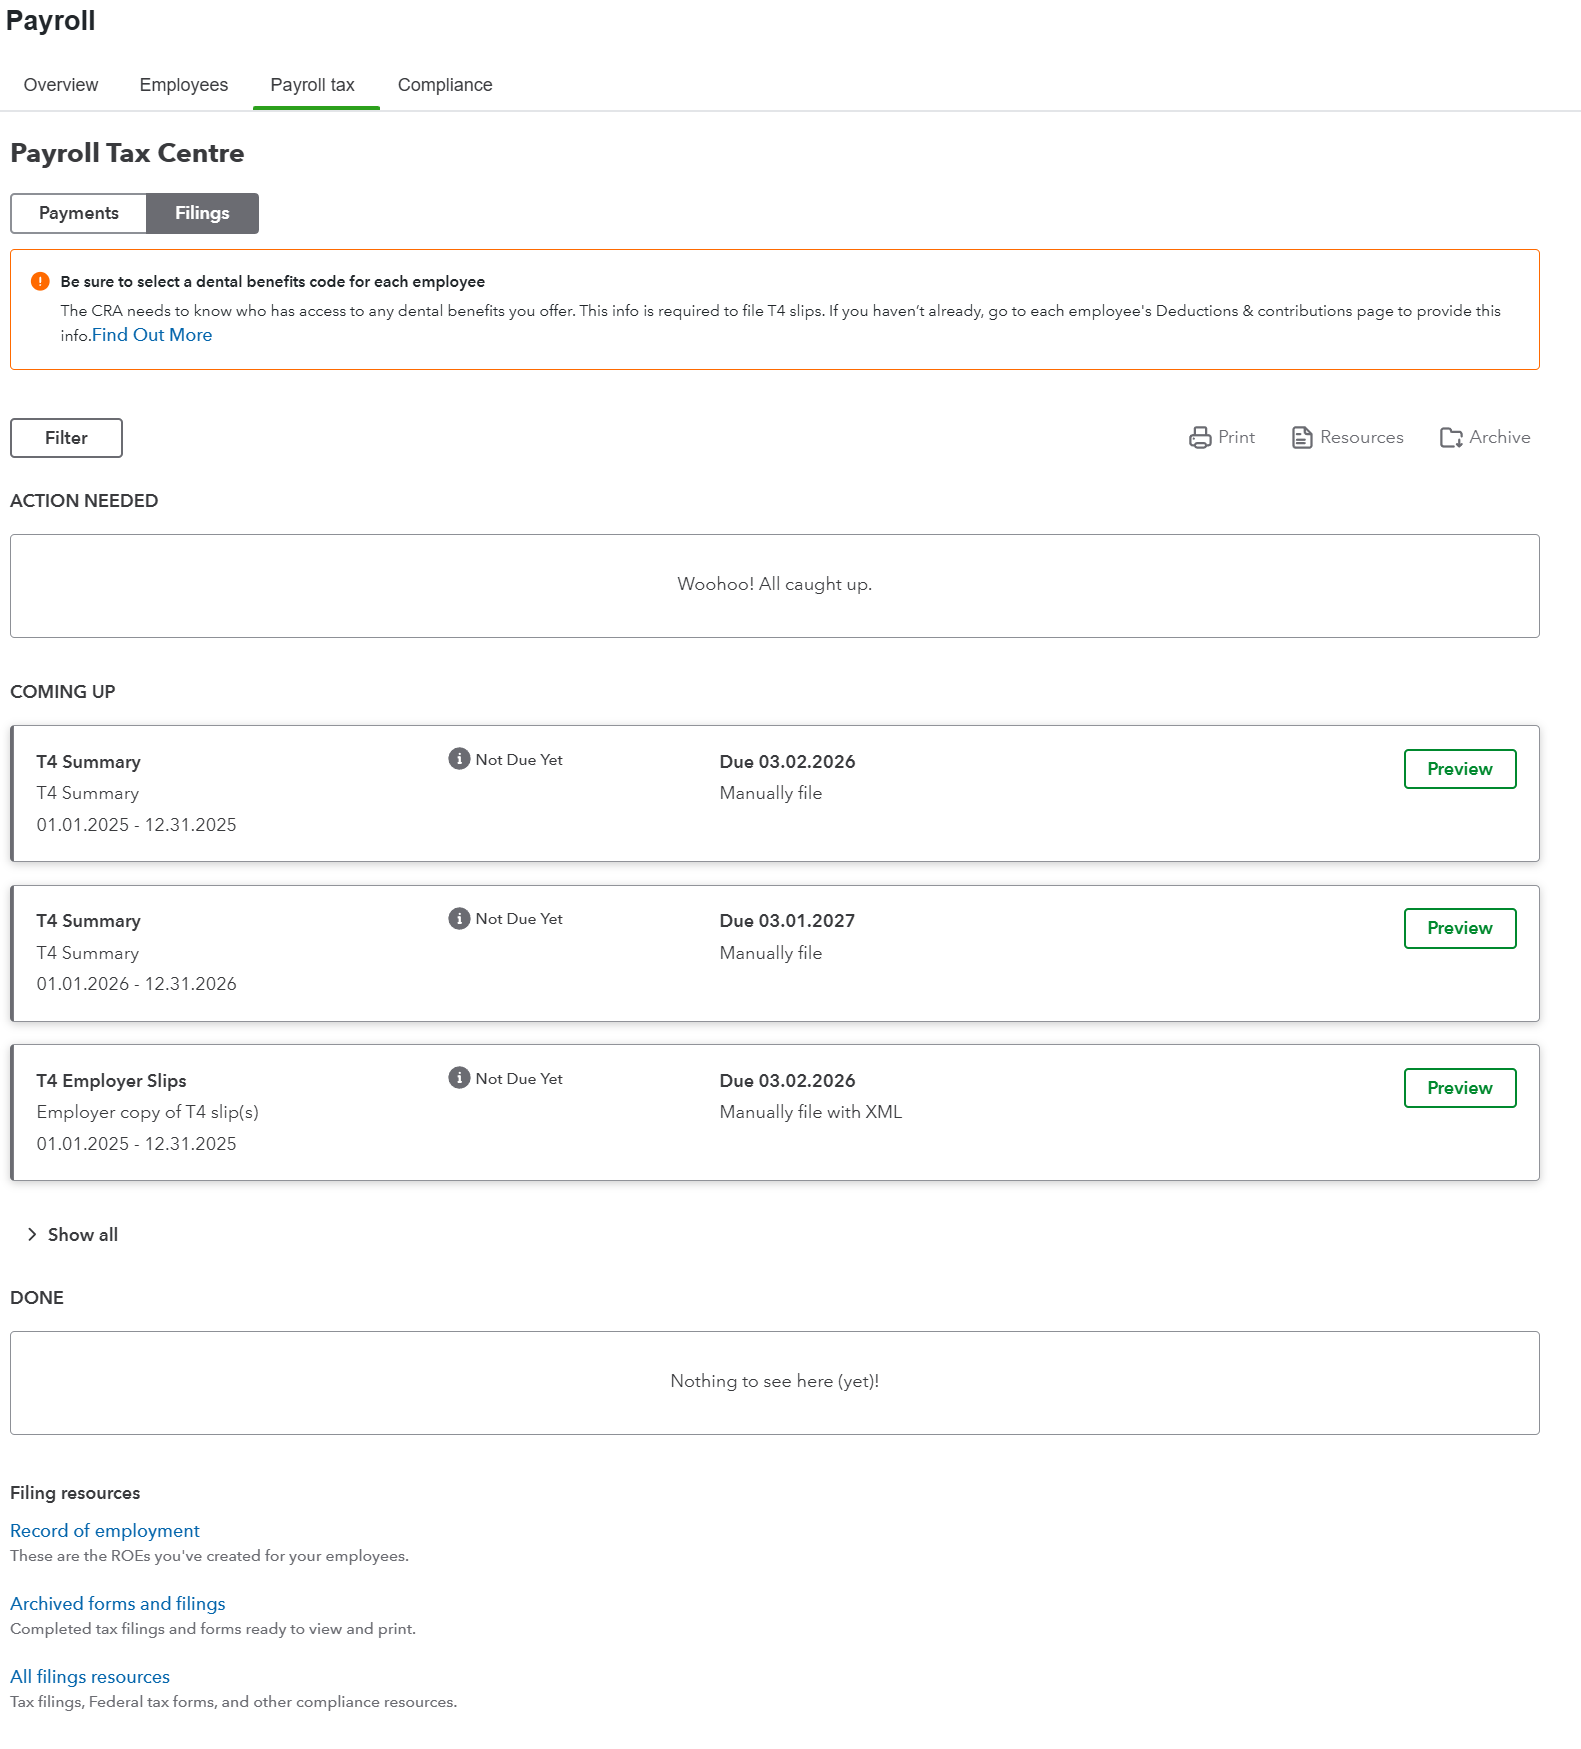1581x1749 pixels.
Task: Open Archived forms and filings link
Action: pos(118,1604)
